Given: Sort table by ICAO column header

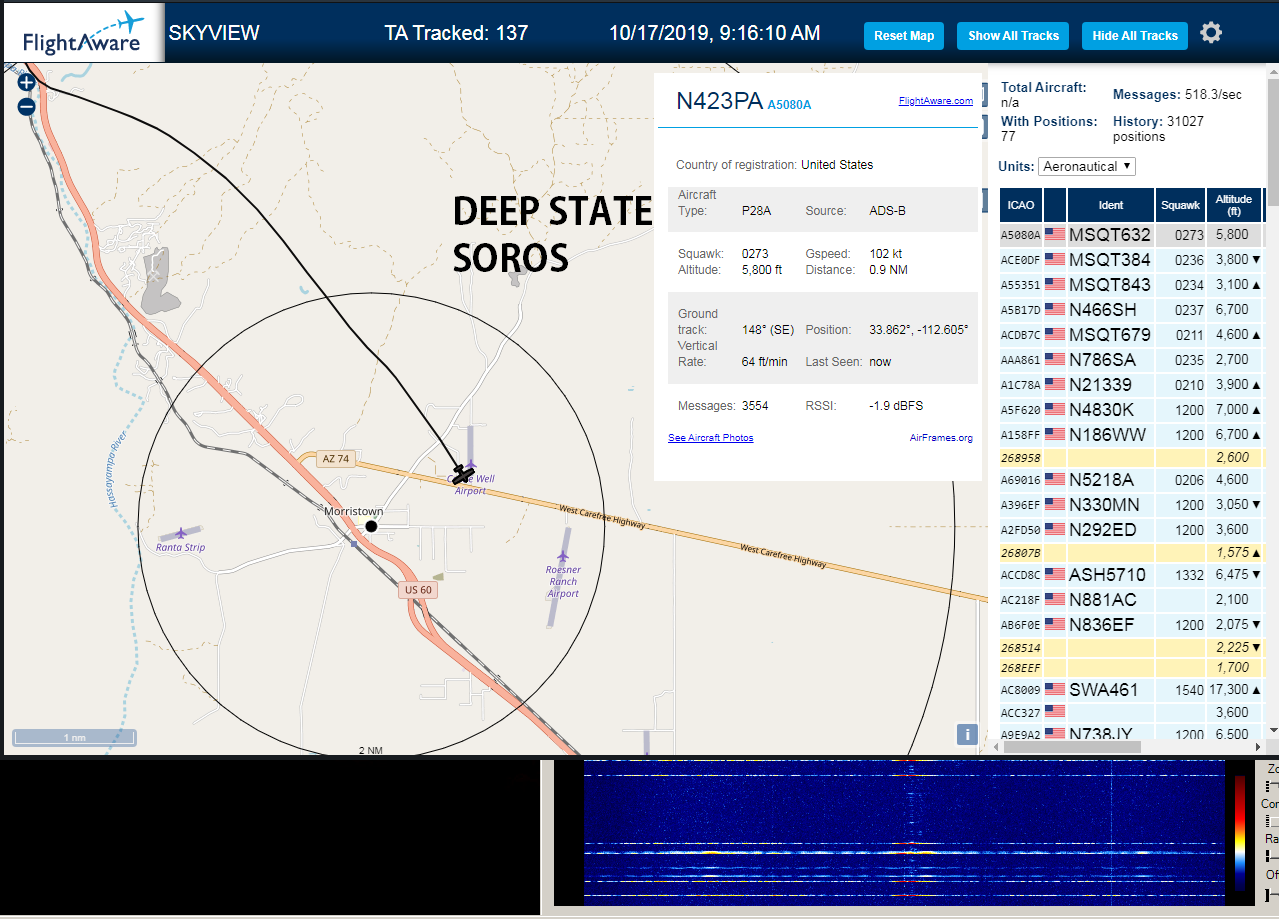Looking at the screenshot, I should click(x=1021, y=205).
